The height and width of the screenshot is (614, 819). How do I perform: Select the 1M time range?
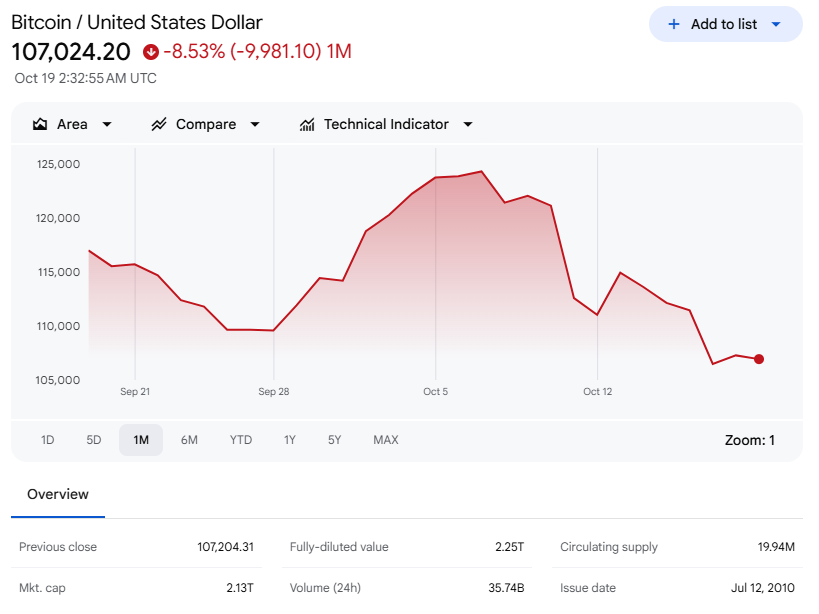pos(141,440)
